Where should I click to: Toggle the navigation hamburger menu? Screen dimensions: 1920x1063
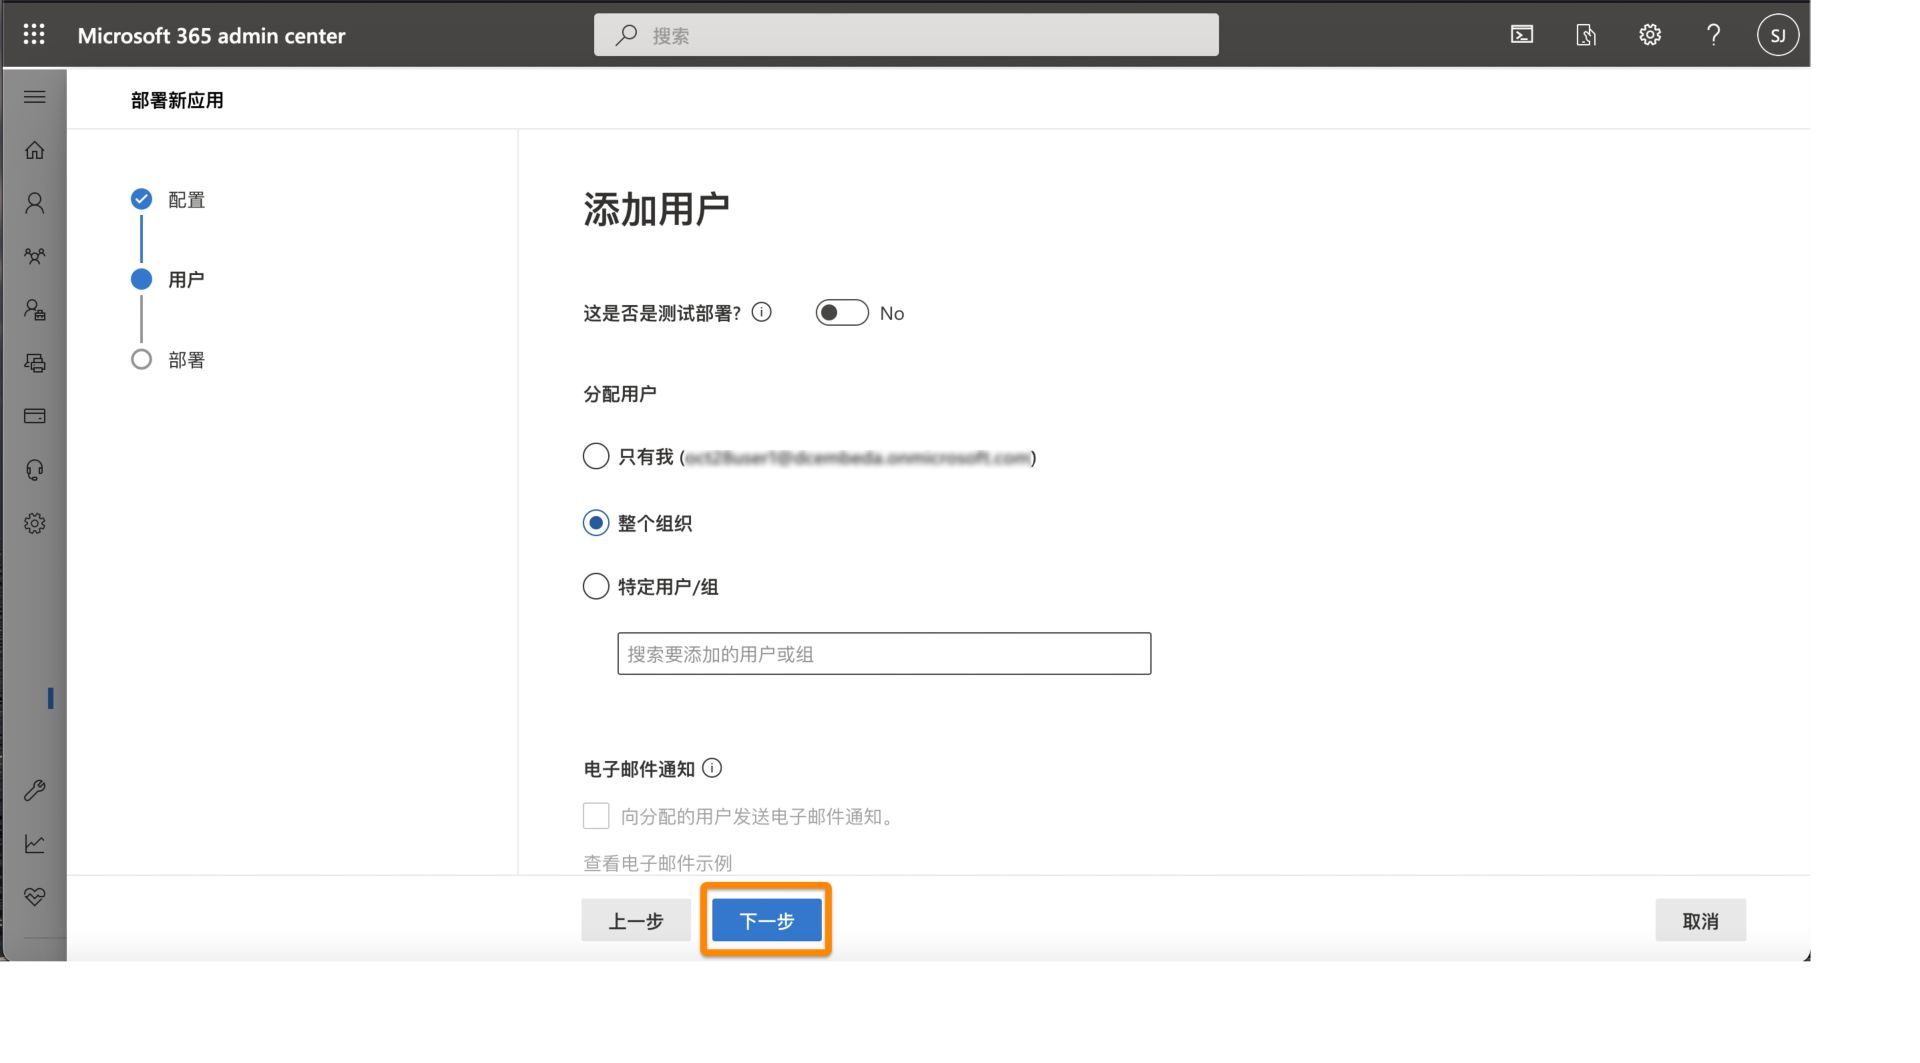35,97
